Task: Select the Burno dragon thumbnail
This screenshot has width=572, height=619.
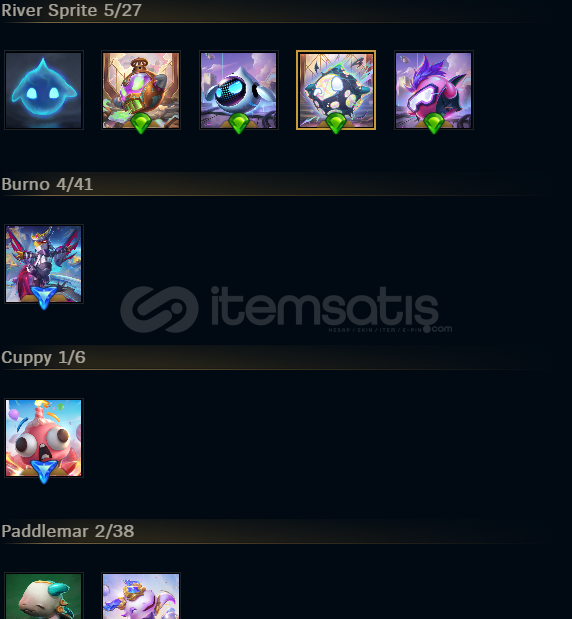Action: click(x=44, y=264)
